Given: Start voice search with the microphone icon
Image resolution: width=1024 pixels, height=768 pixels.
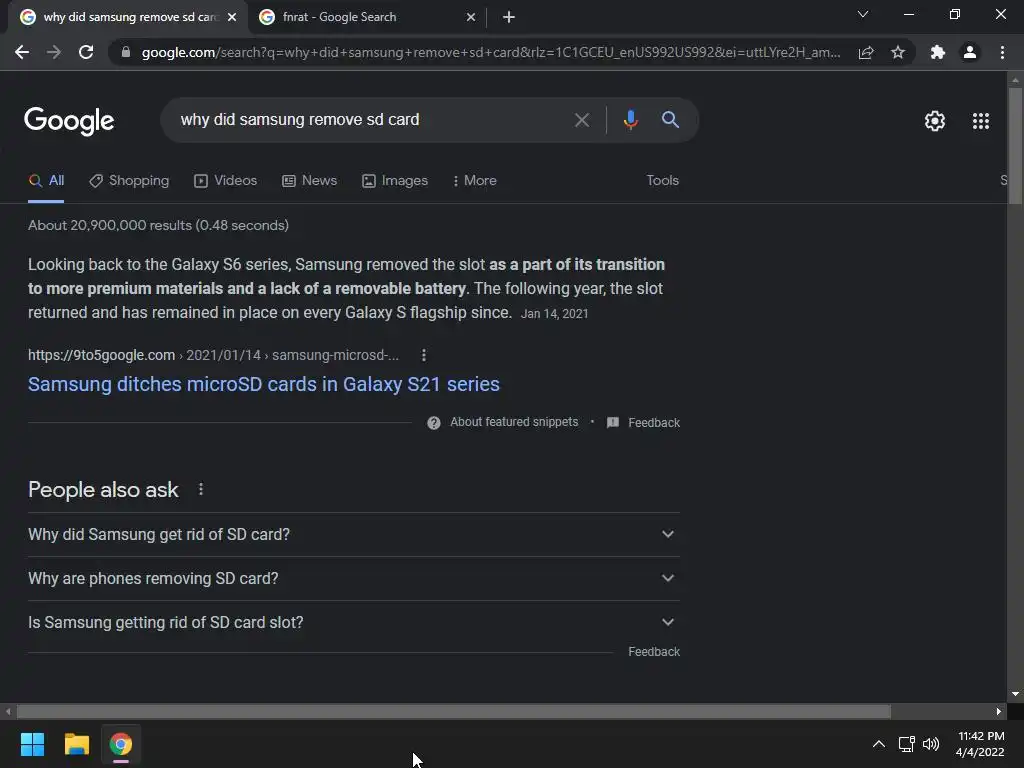Looking at the screenshot, I should 630,120.
